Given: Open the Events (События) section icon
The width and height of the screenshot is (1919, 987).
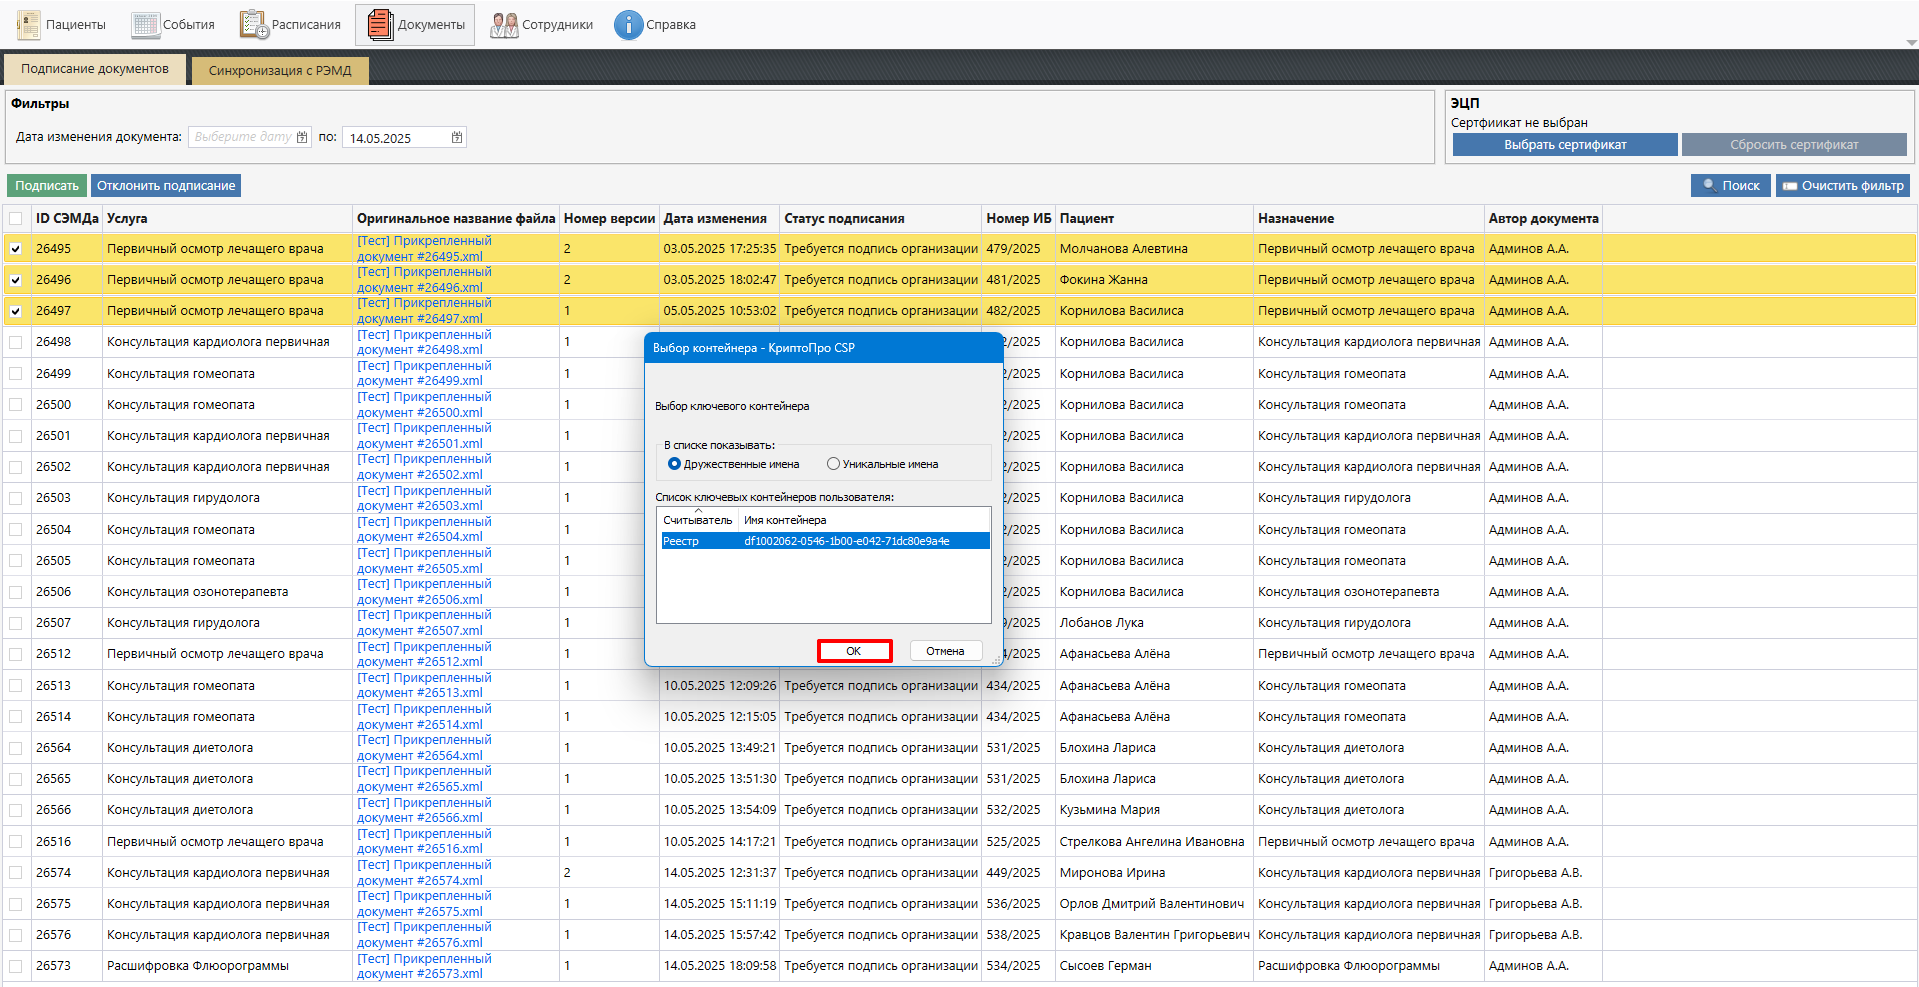Looking at the screenshot, I should click(146, 25).
